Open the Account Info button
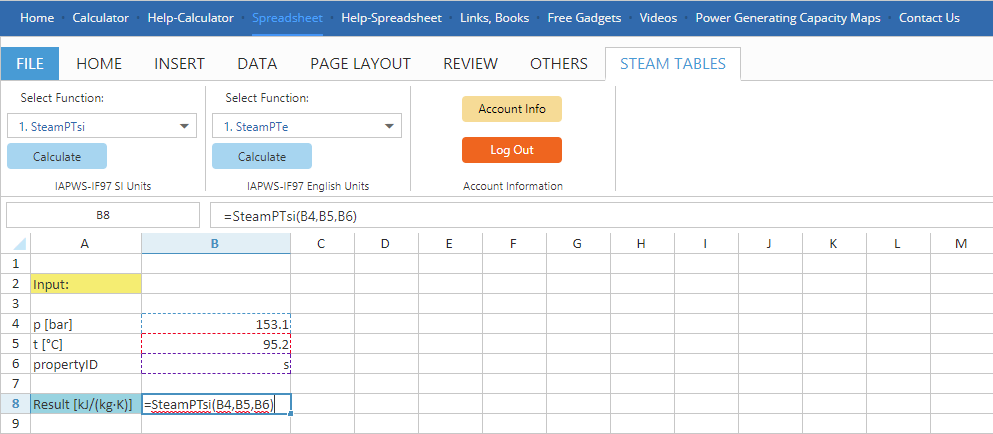This screenshot has width=993, height=434. tap(511, 109)
